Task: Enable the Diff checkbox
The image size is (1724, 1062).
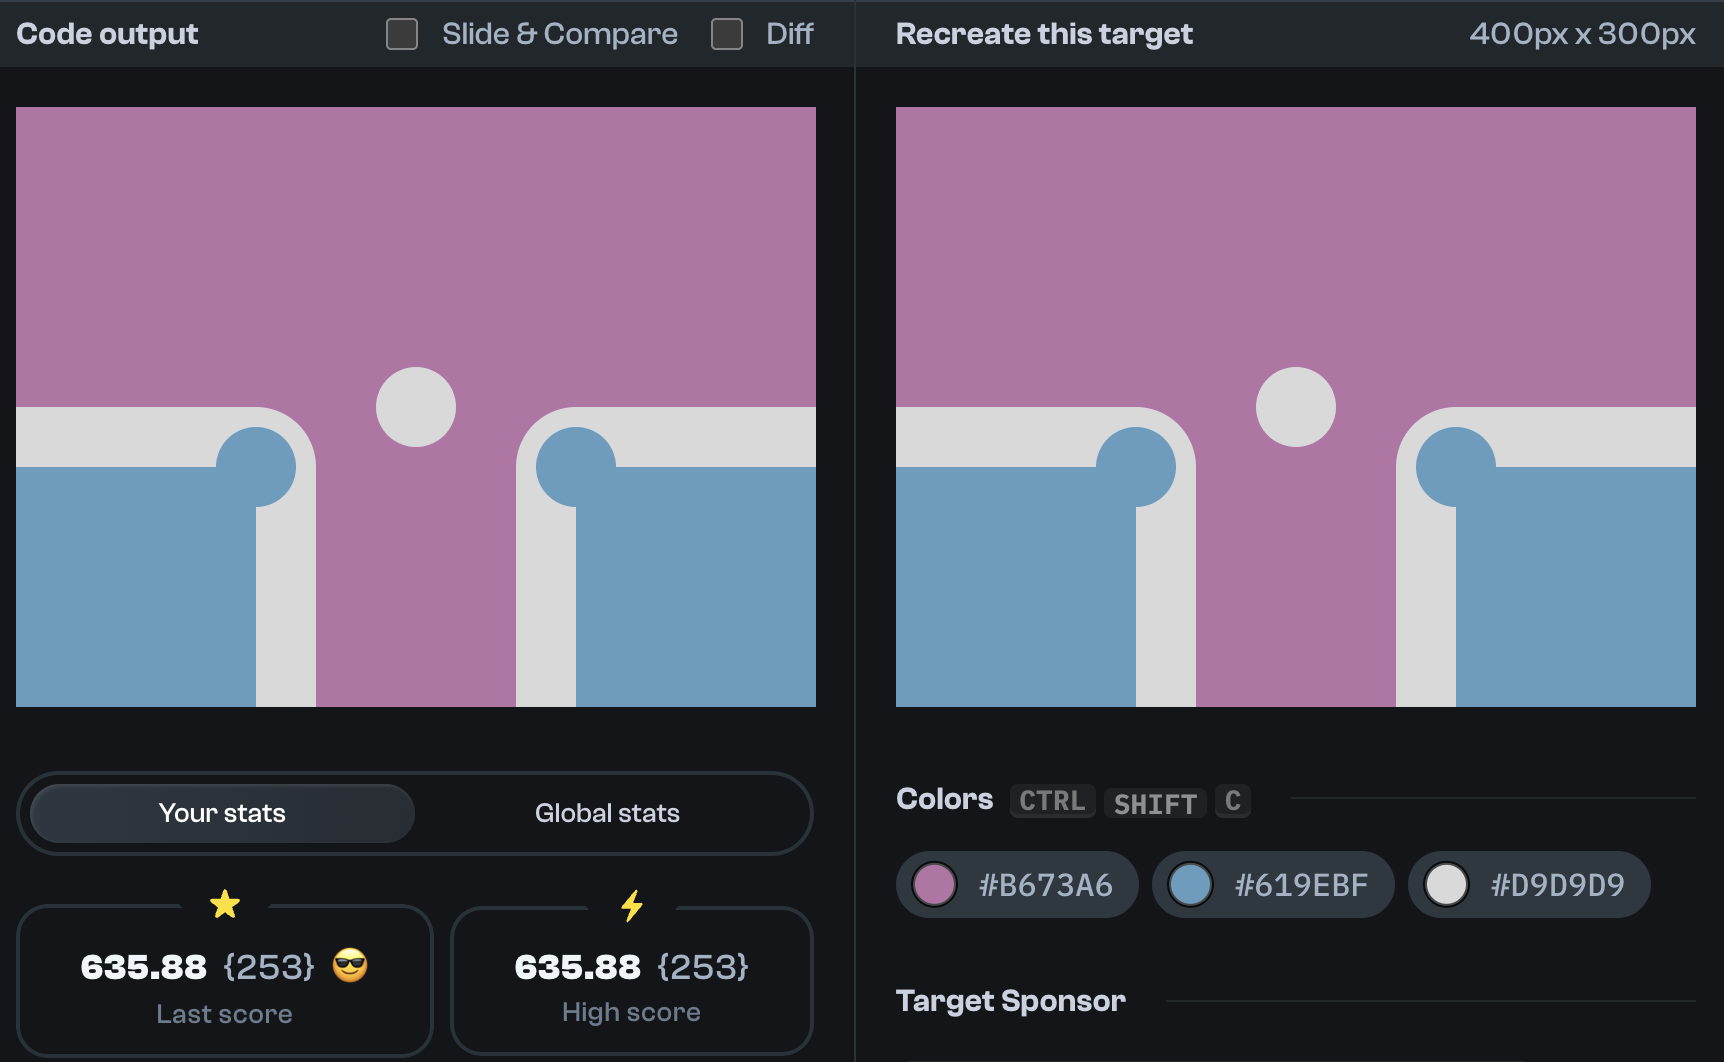Action: [726, 34]
